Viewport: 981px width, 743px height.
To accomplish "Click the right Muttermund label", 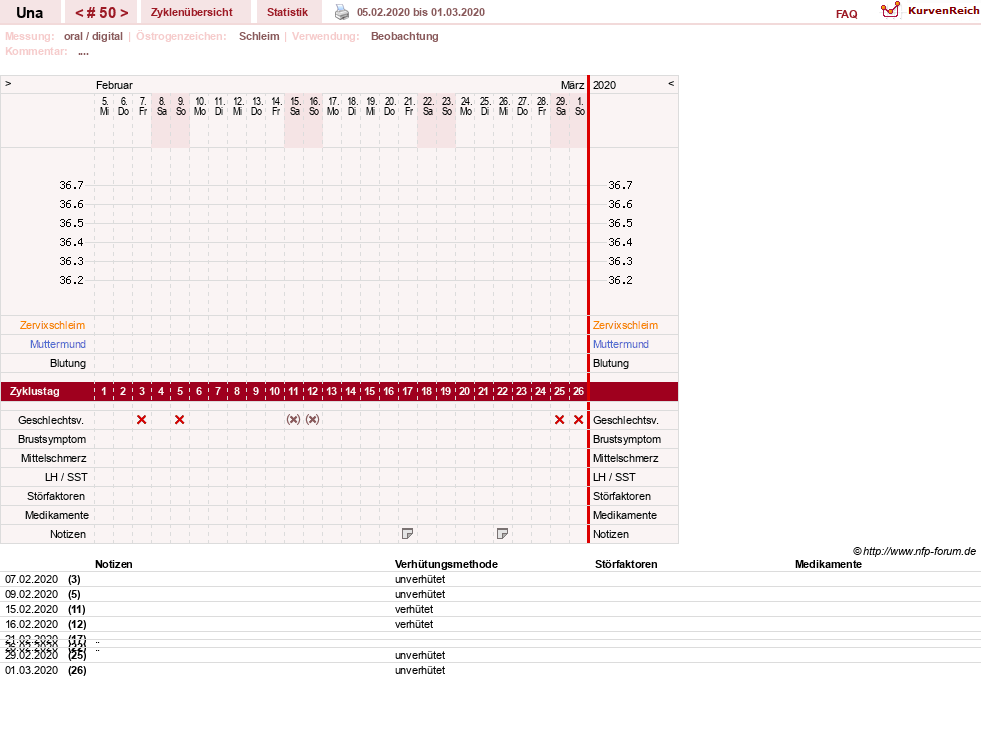I will [x=621, y=344].
